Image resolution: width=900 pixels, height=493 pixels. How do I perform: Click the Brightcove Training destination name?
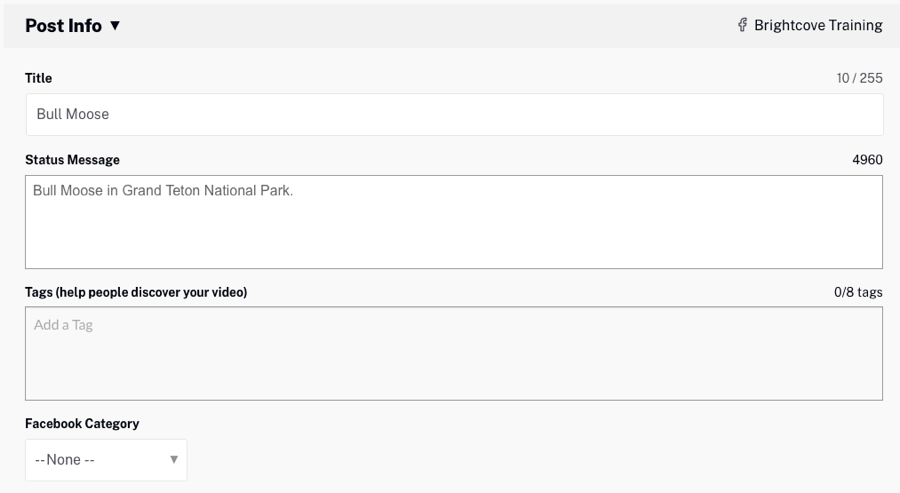(816, 26)
